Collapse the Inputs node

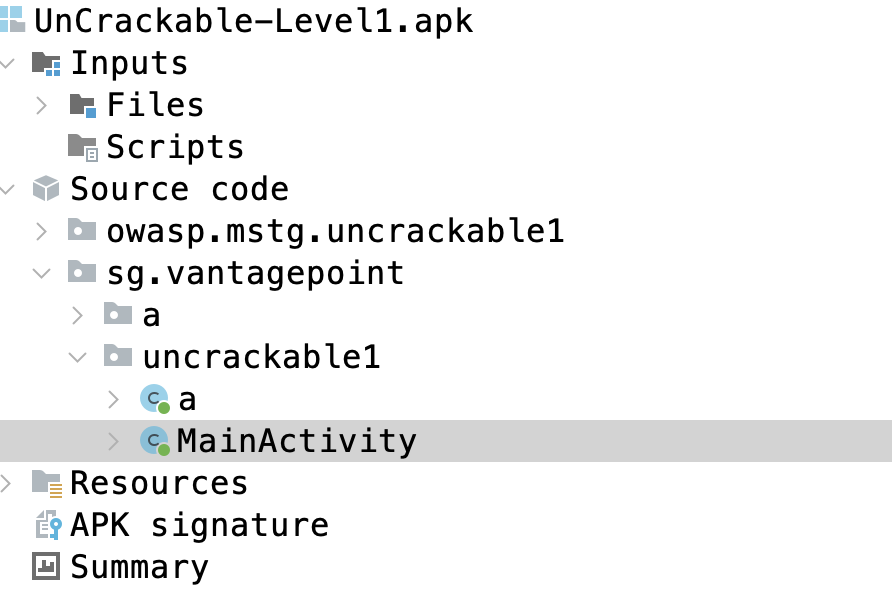[7, 63]
